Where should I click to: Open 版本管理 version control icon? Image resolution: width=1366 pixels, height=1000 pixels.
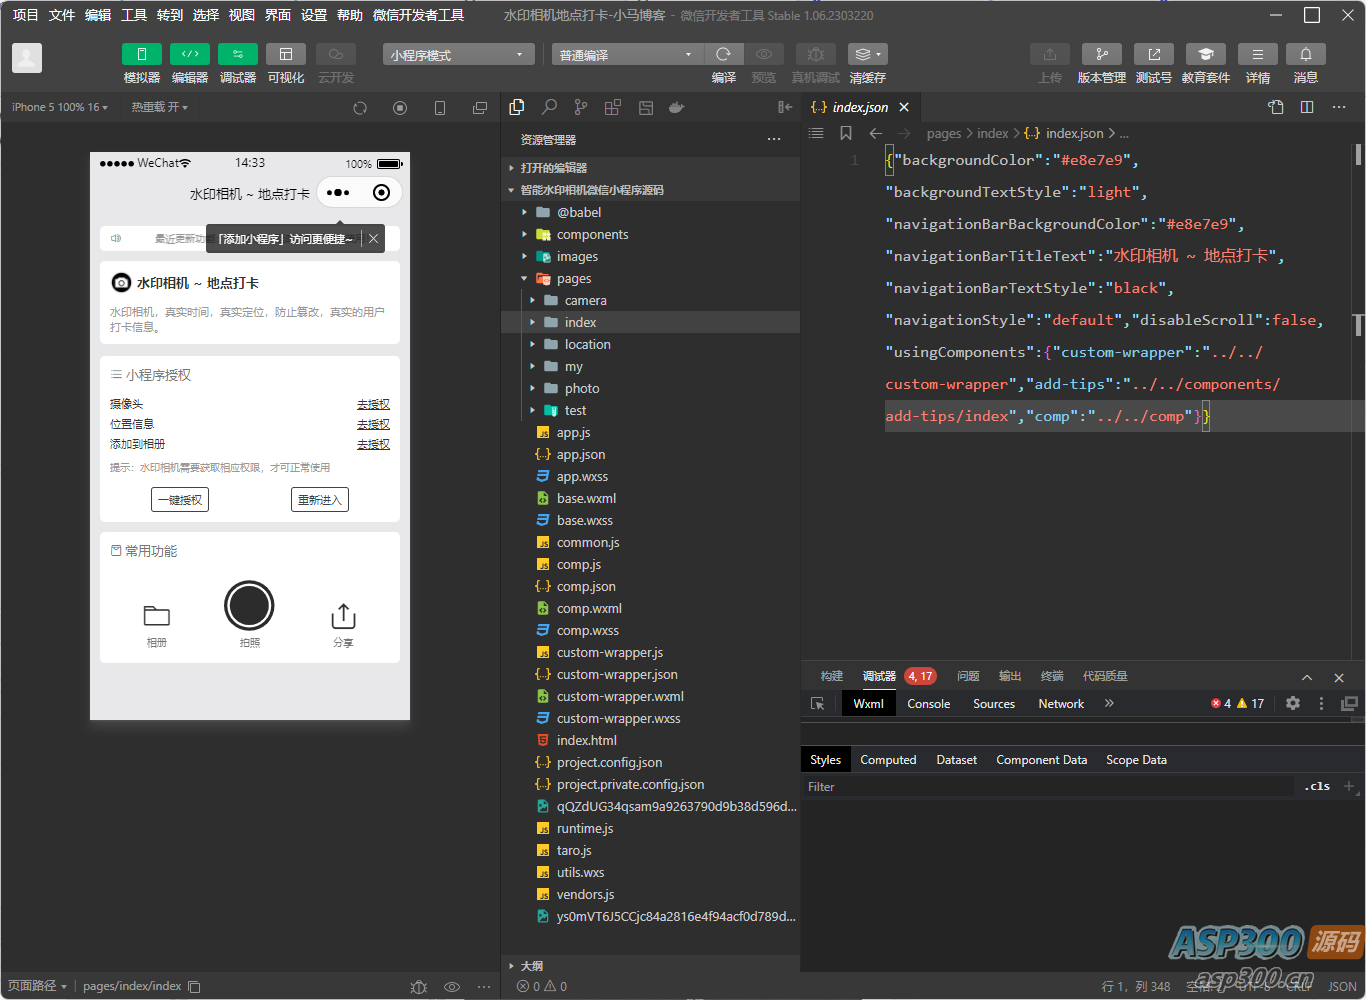(1101, 55)
